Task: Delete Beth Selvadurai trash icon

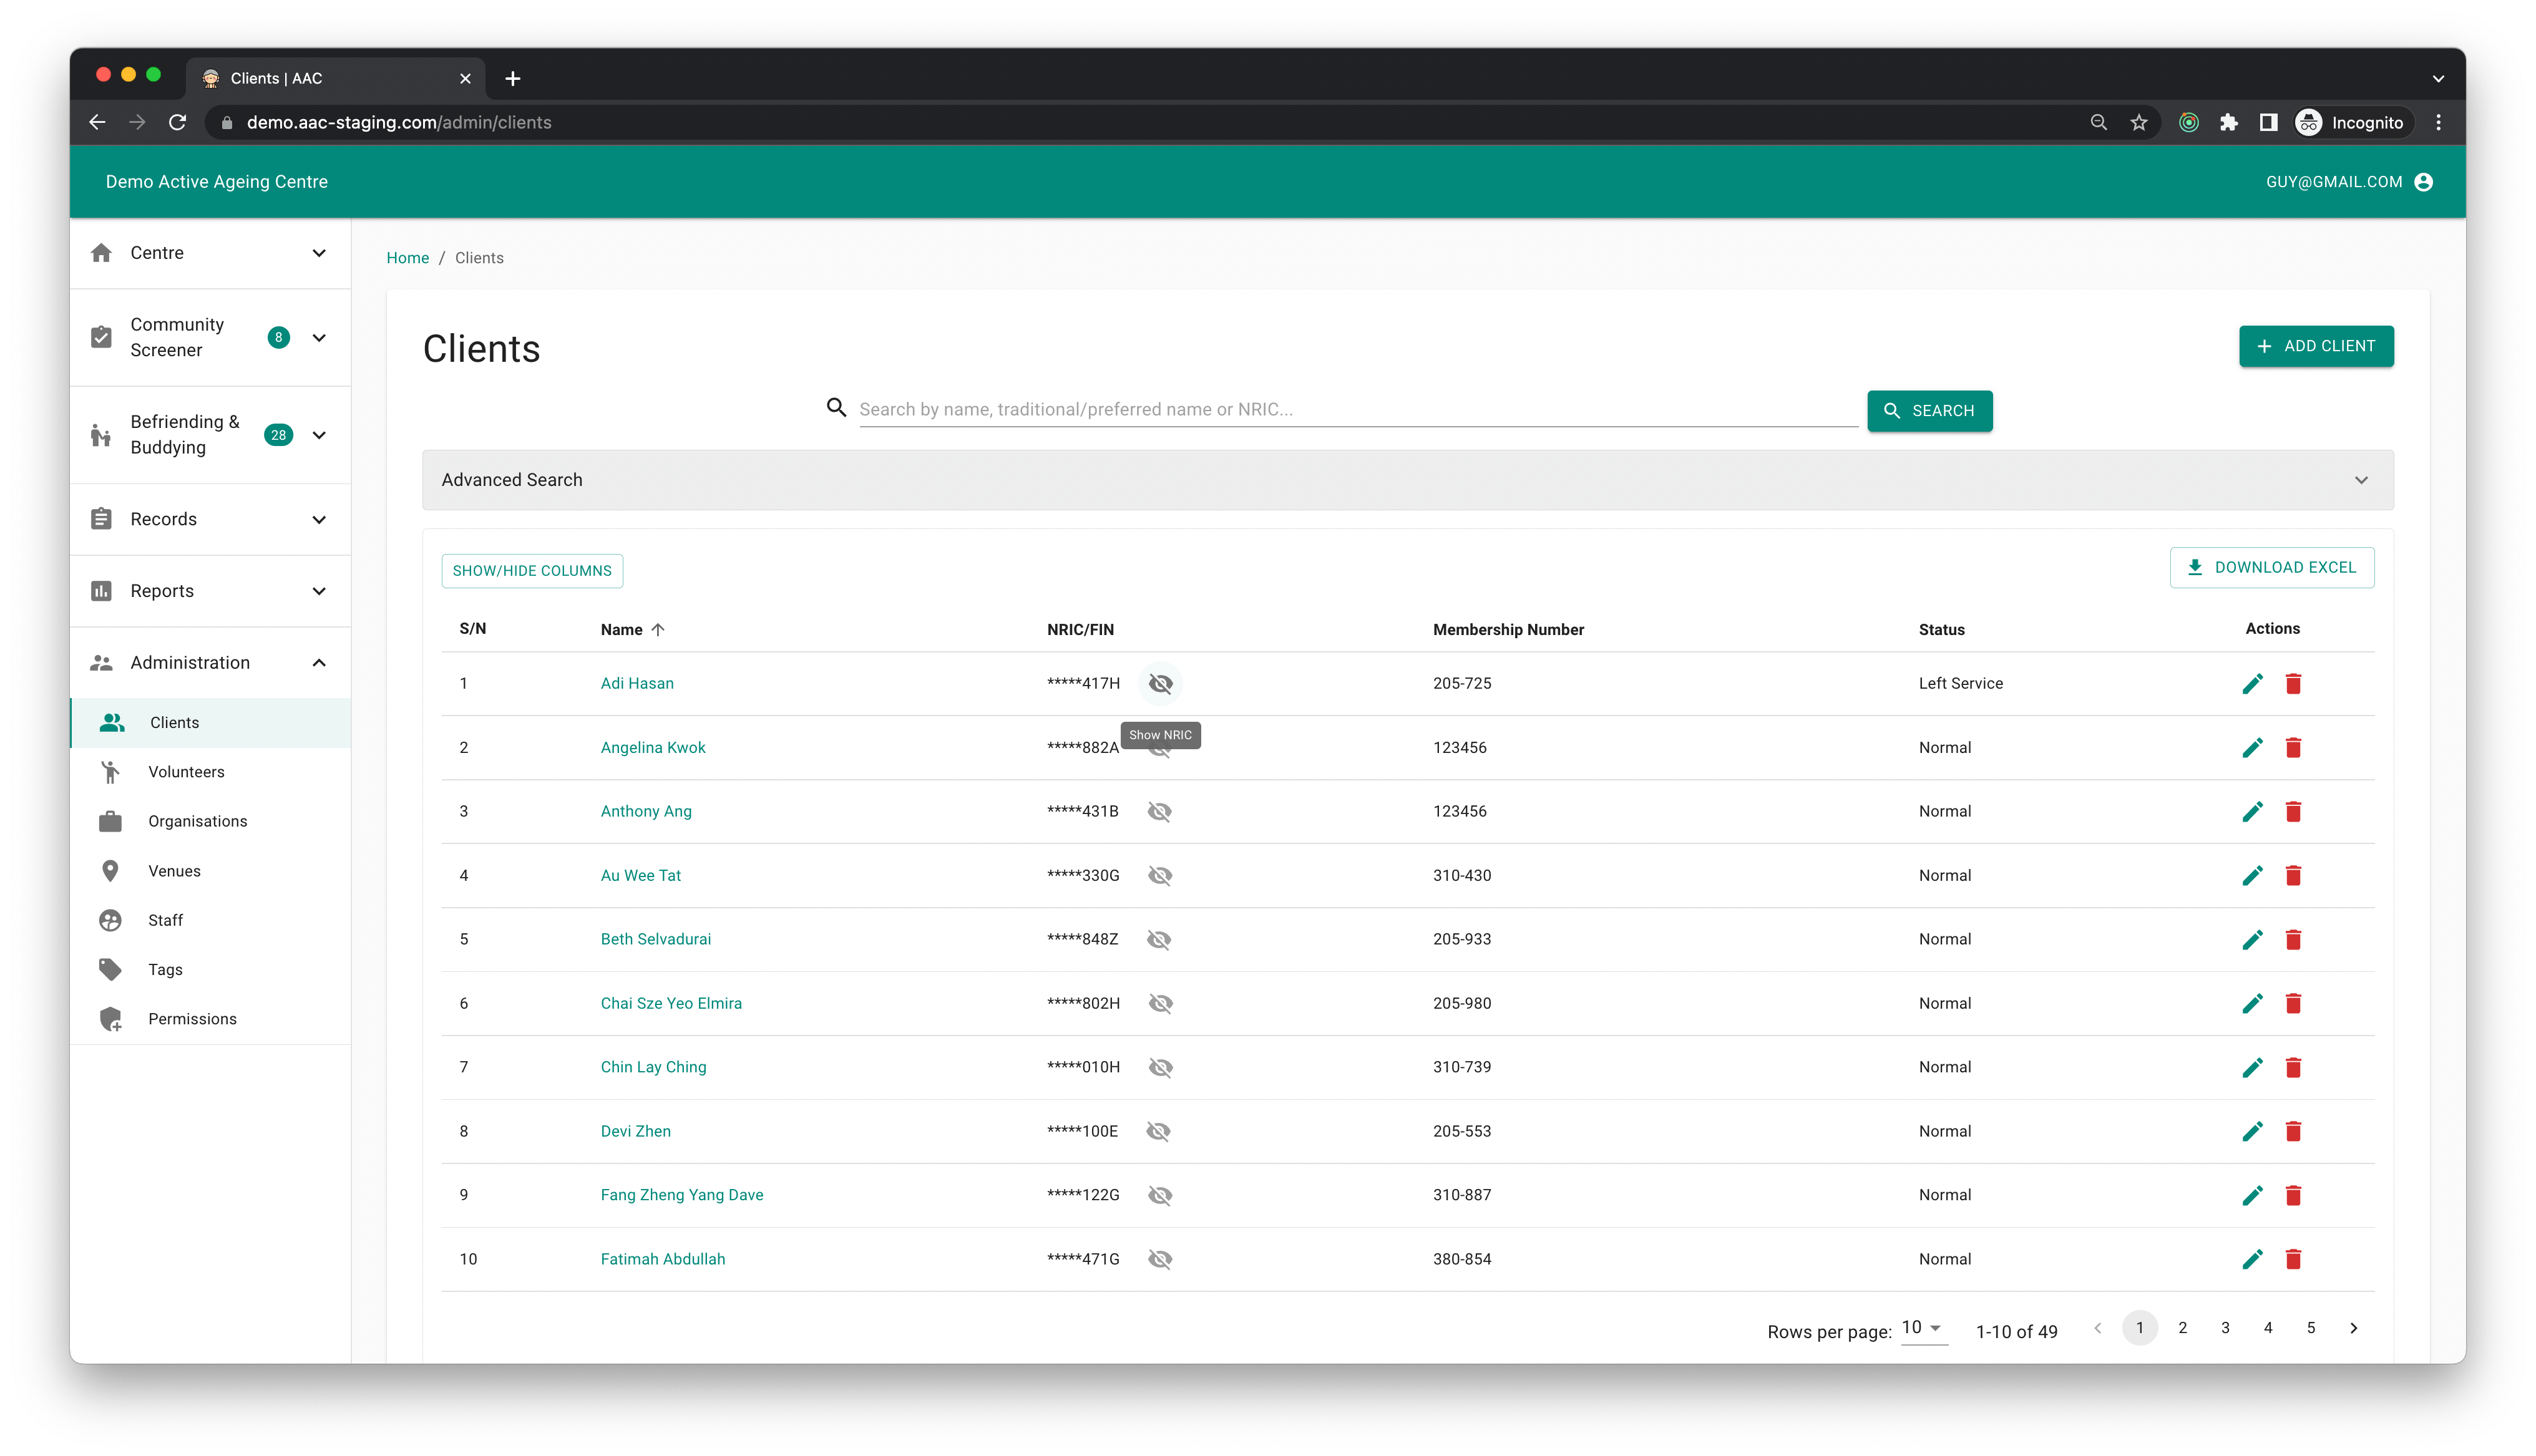Action: 2293,940
